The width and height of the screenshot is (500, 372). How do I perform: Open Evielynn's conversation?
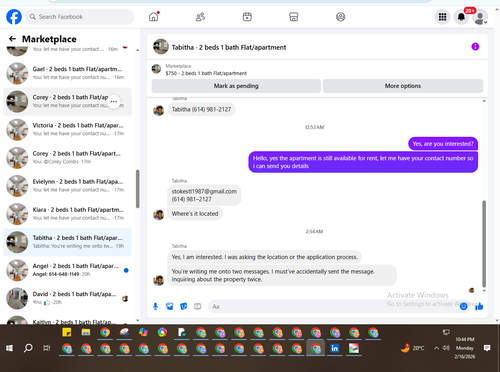point(67,186)
